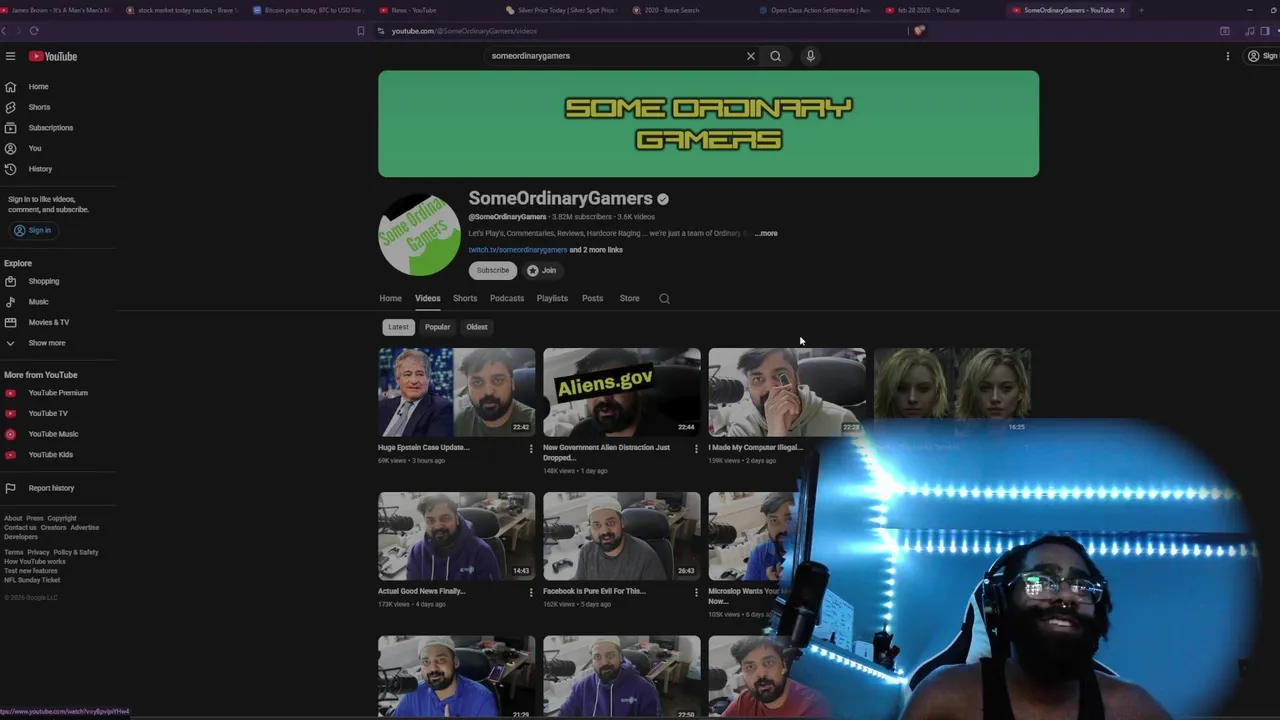This screenshot has width=1280, height=720.
Task: Open options menu for Actual Good News Finally video
Action: click(531, 593)
